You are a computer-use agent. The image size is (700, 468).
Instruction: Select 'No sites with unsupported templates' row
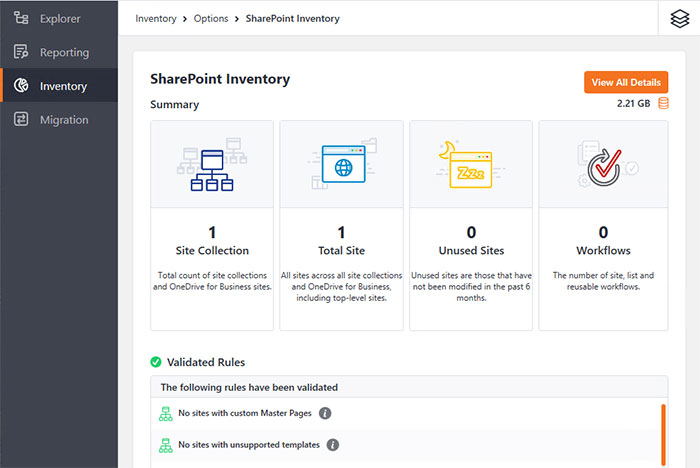[405, 445]
